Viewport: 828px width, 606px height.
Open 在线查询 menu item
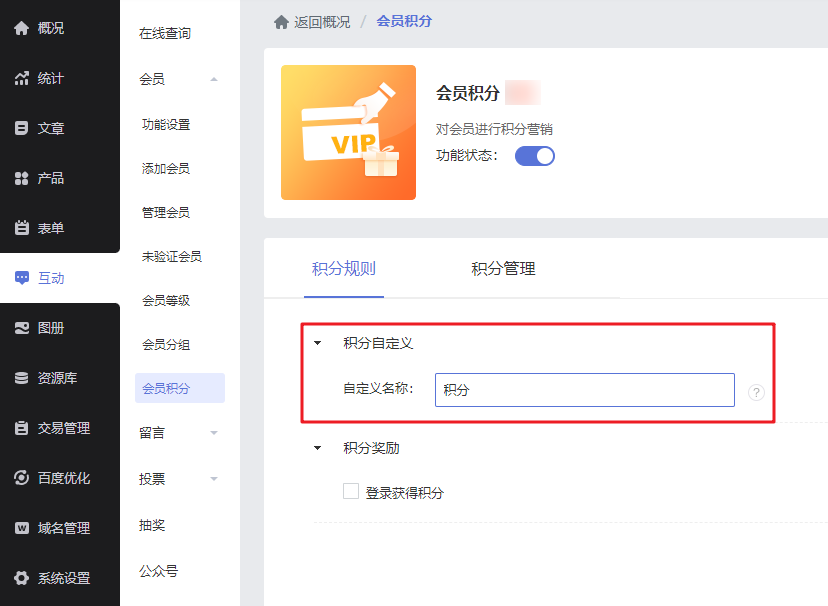[x=165, y=33]
